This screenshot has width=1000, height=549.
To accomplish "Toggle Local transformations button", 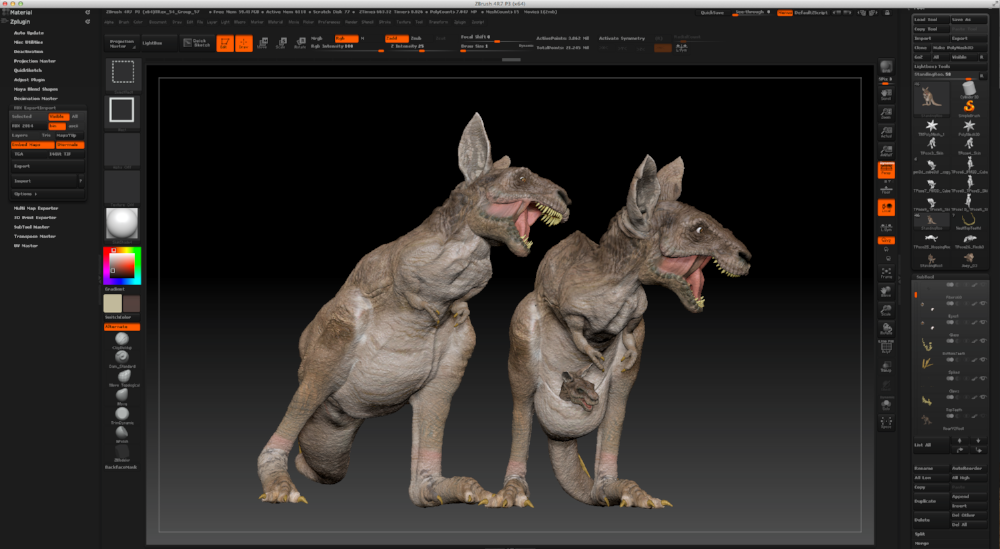I will 886,207.
